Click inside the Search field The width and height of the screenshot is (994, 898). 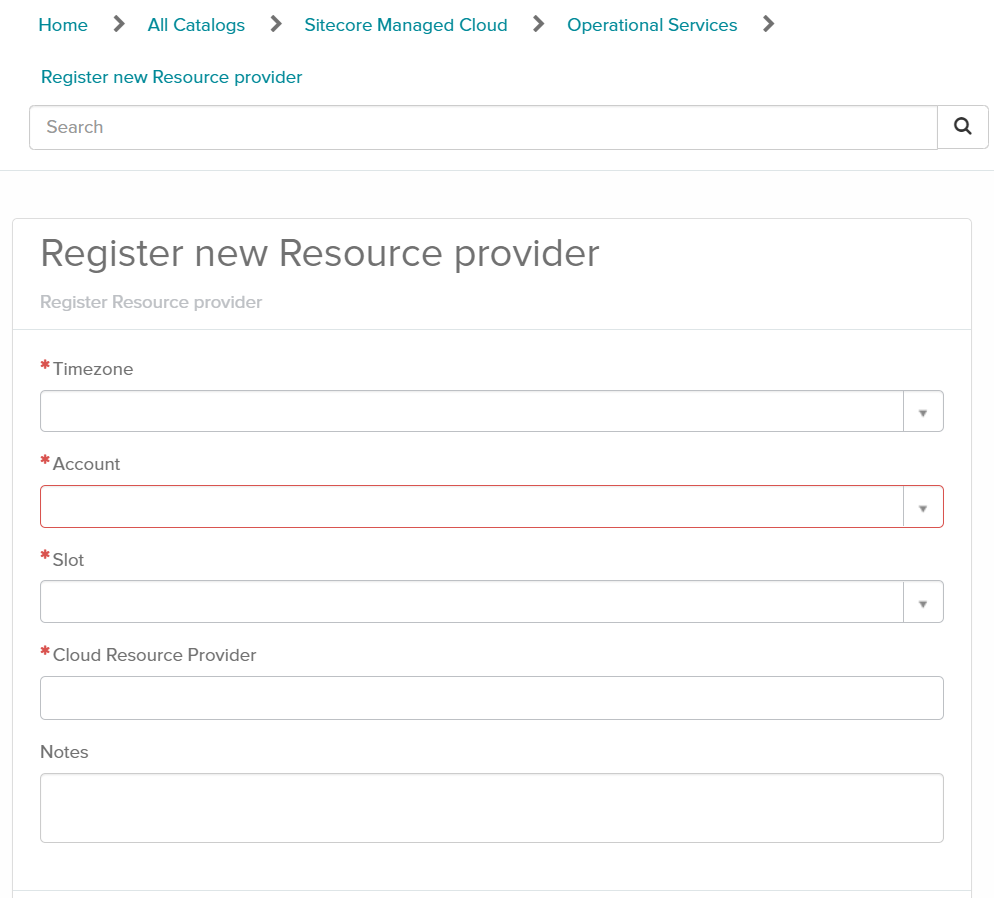[x=400, y=127]
